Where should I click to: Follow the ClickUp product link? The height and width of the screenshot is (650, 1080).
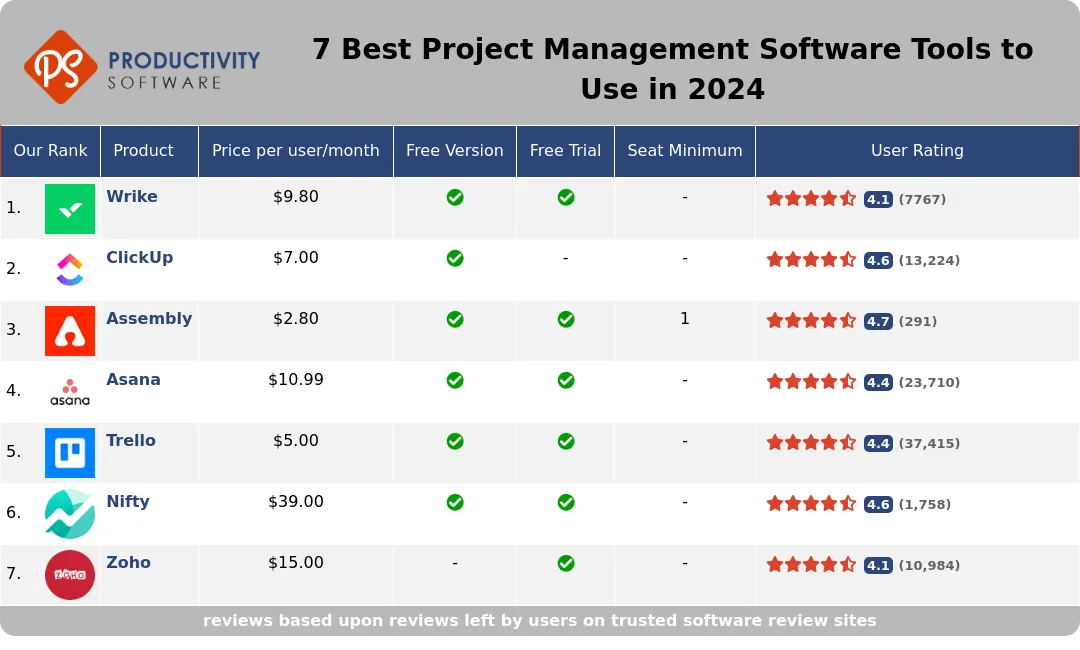(x=140, y=258)
